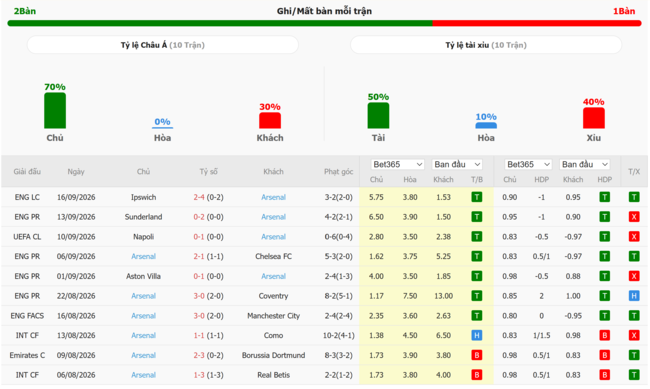Click the HDP red B icon, Real Betis row
The image size is (650, 389).
tap(604, 375)
